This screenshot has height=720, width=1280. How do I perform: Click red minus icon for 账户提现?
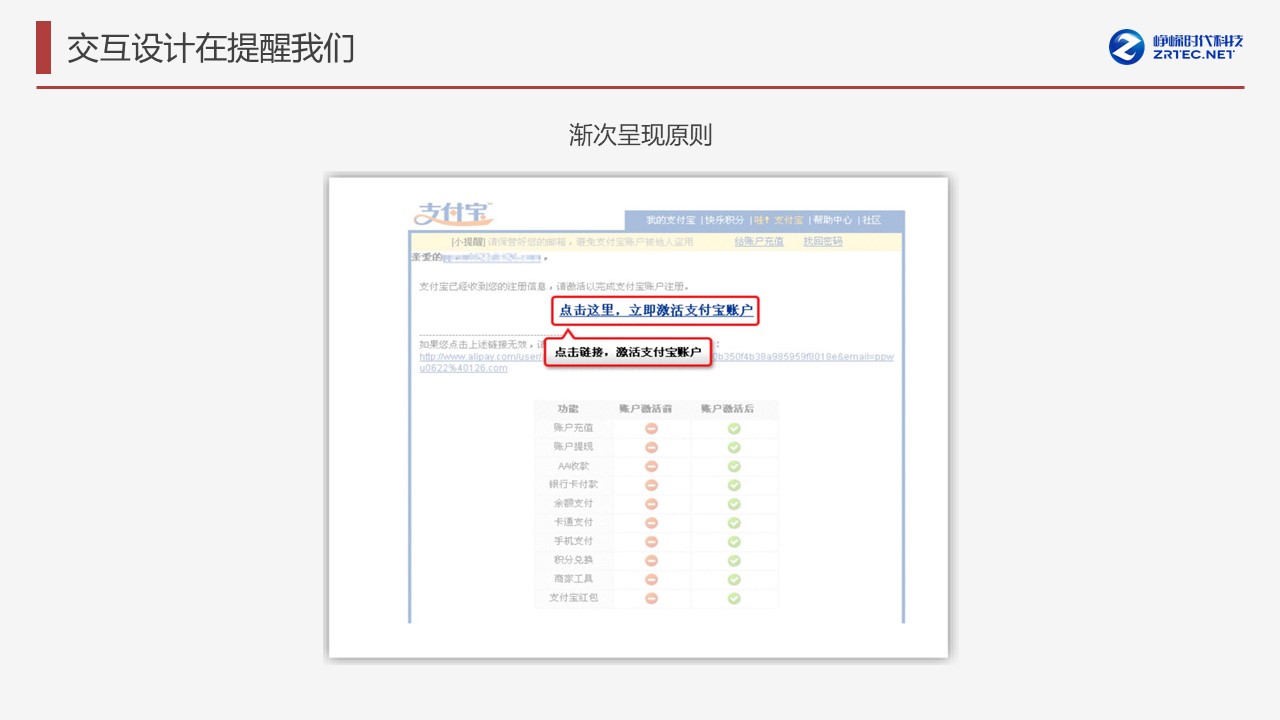tap(651, 447)
